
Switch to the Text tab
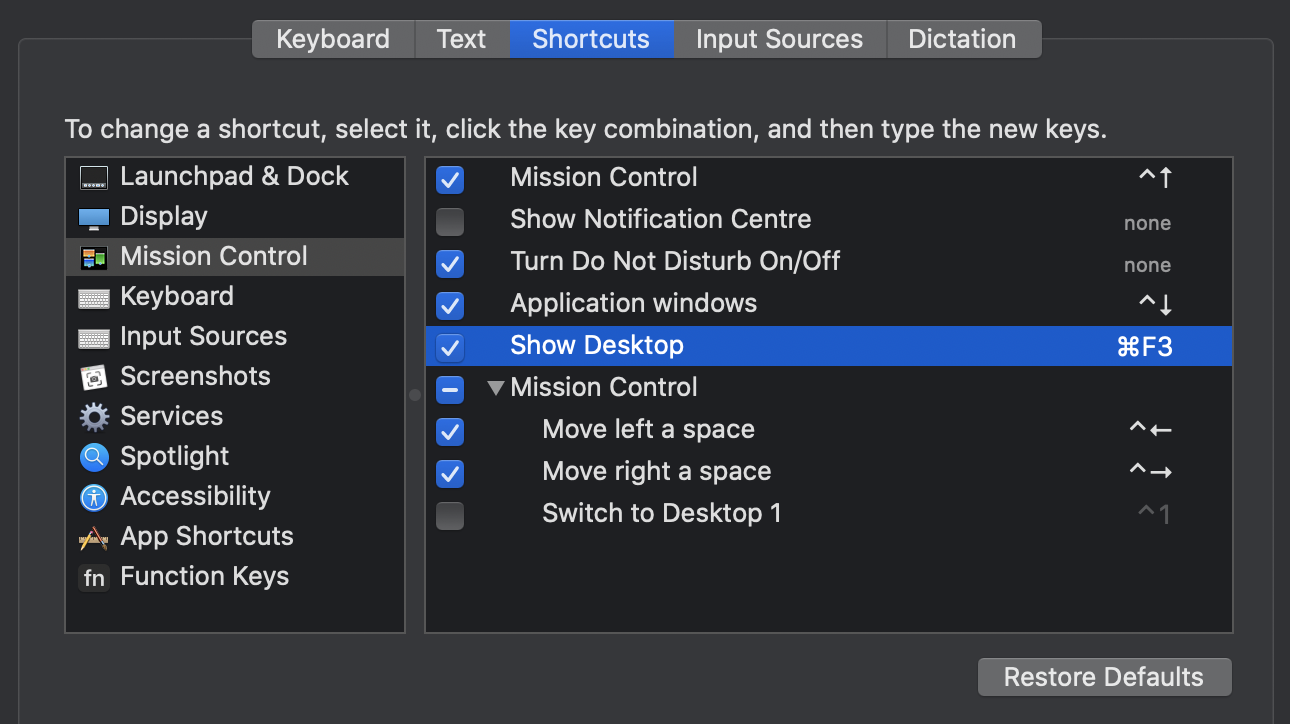click(x=461, y=38)
